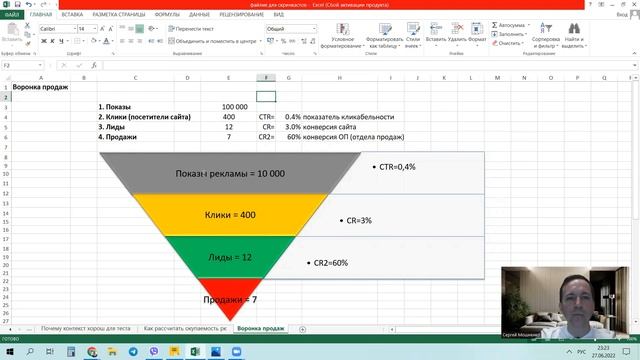Decrease the font size
Image resolution: width=640 pixels, height=360 pixels.
[111, 29]
